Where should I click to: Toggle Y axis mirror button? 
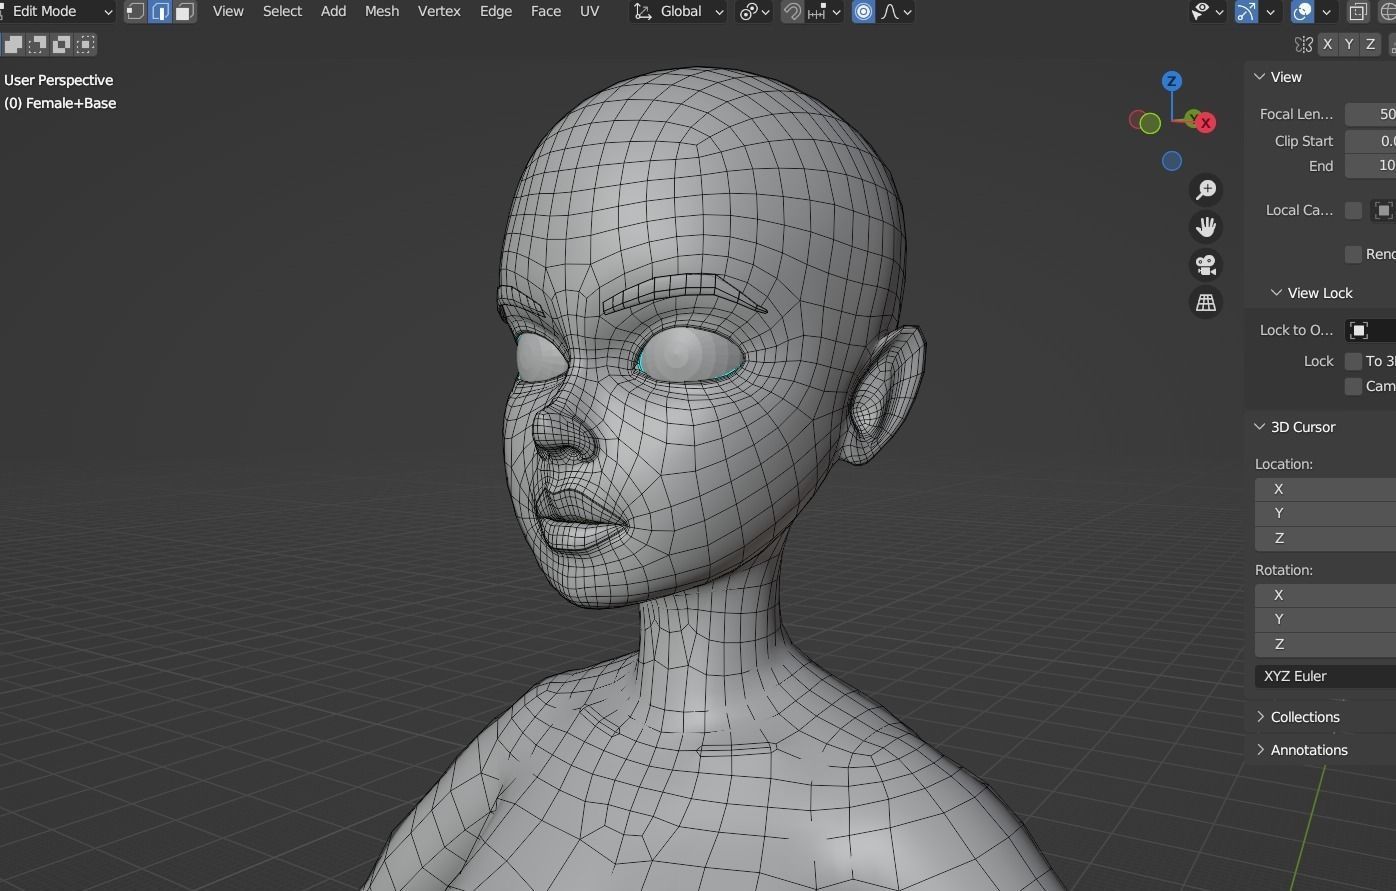[x=1349, y=44]
